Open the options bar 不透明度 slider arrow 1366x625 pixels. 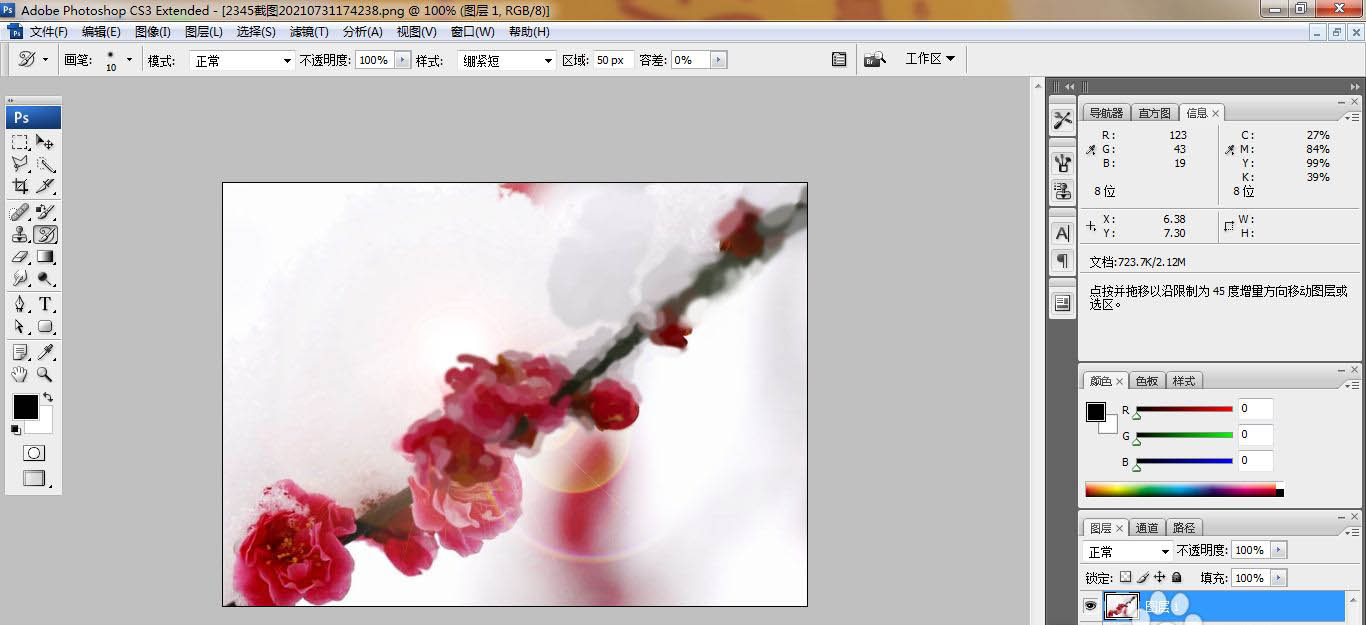tap(403, 60)
